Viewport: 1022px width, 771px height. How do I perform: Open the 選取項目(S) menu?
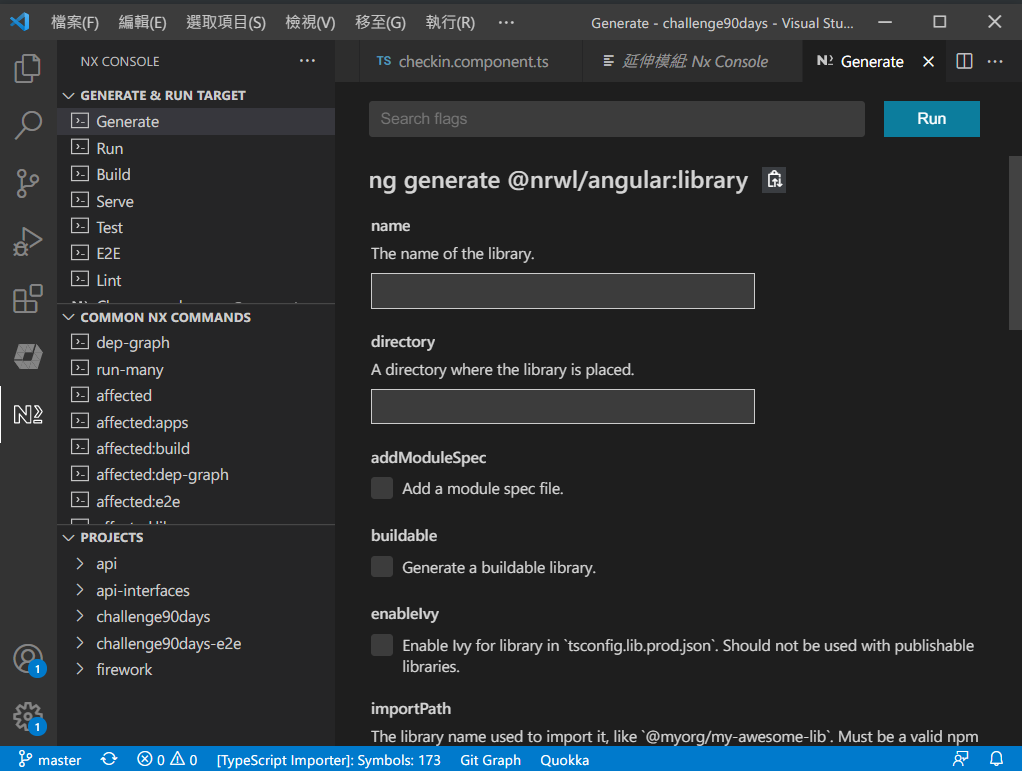point(226,23)
